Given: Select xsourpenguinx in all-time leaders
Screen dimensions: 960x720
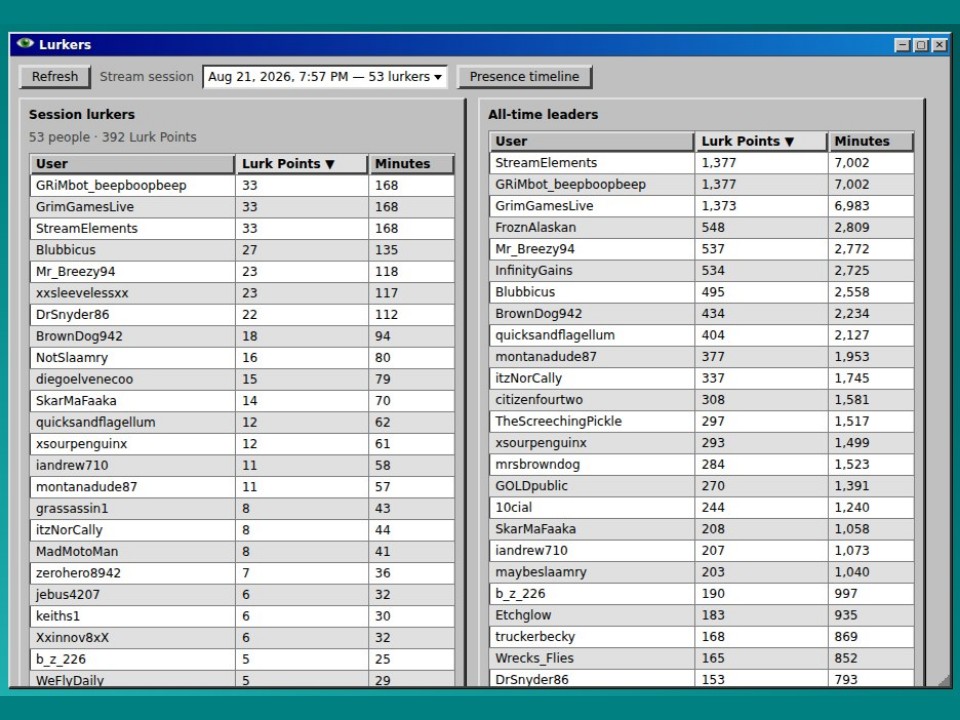Looking at the screenshot, I should click(702, 443).
